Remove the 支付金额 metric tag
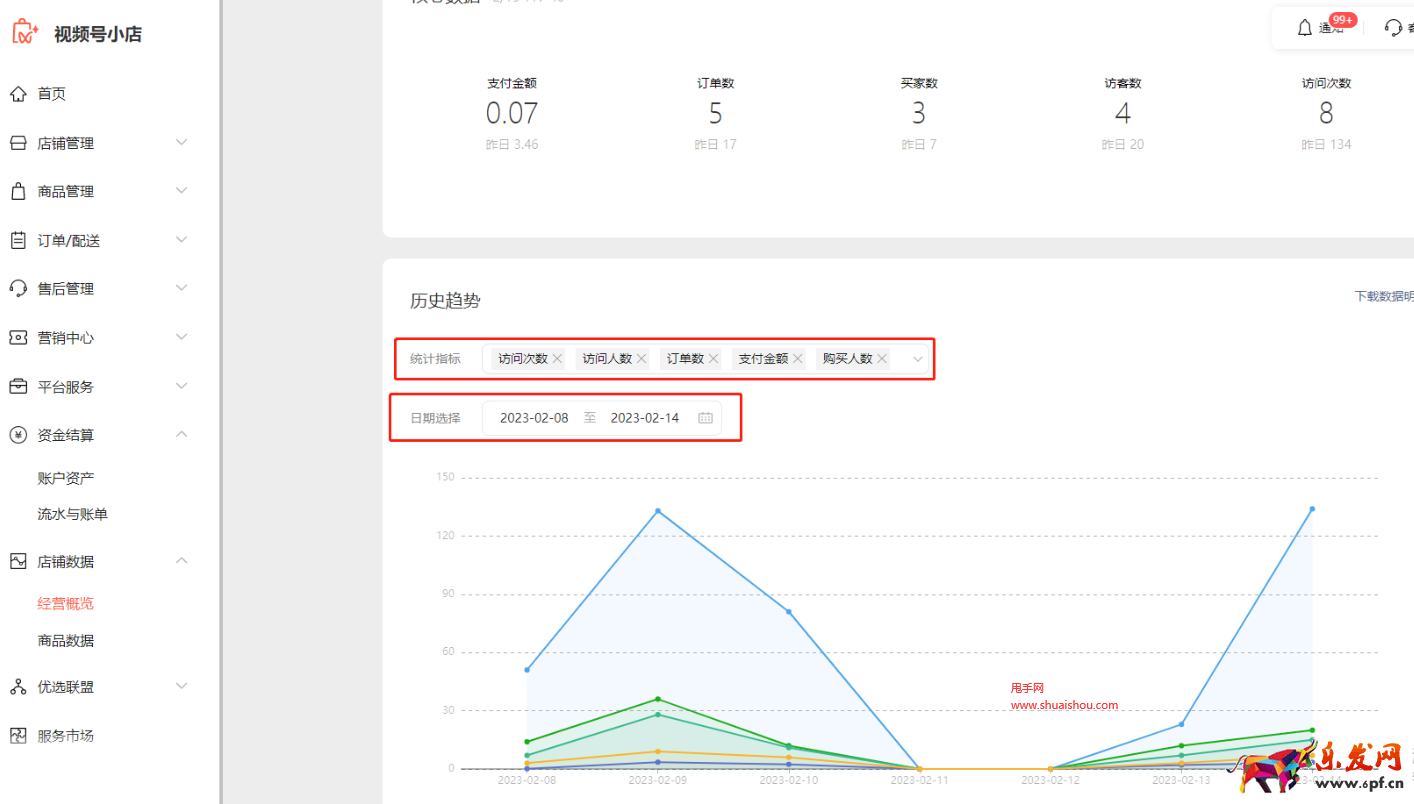 coord(798,359)
